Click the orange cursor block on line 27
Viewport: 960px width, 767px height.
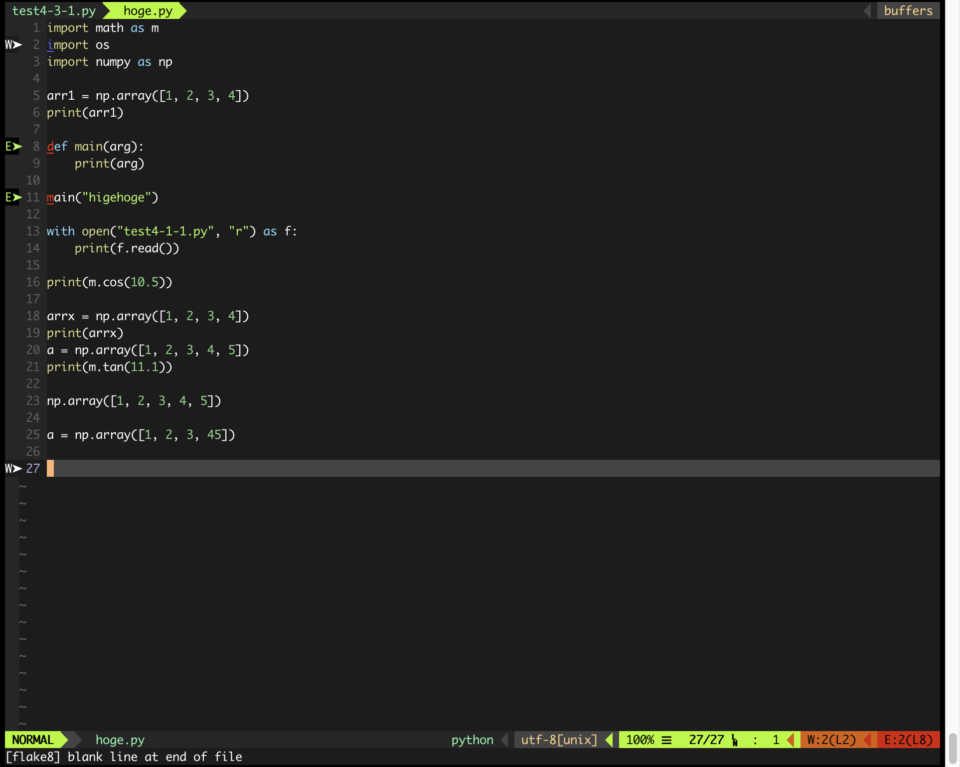coord(50,467)
